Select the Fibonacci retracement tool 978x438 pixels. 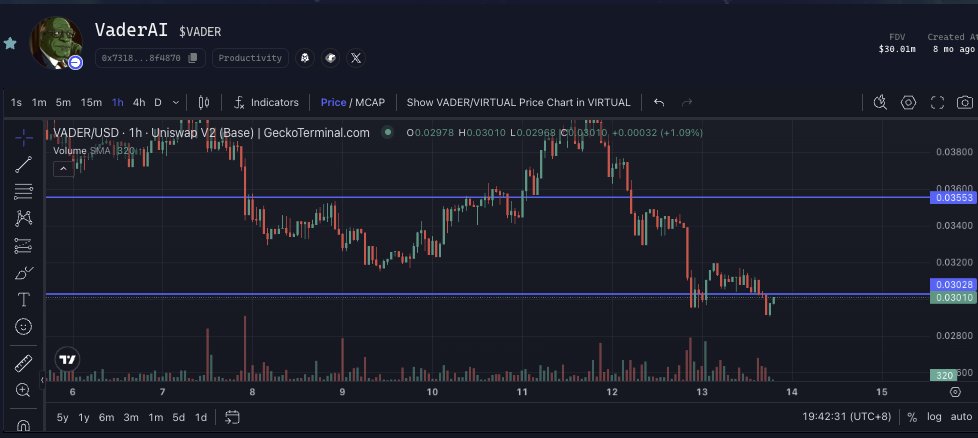pos(24,192)
